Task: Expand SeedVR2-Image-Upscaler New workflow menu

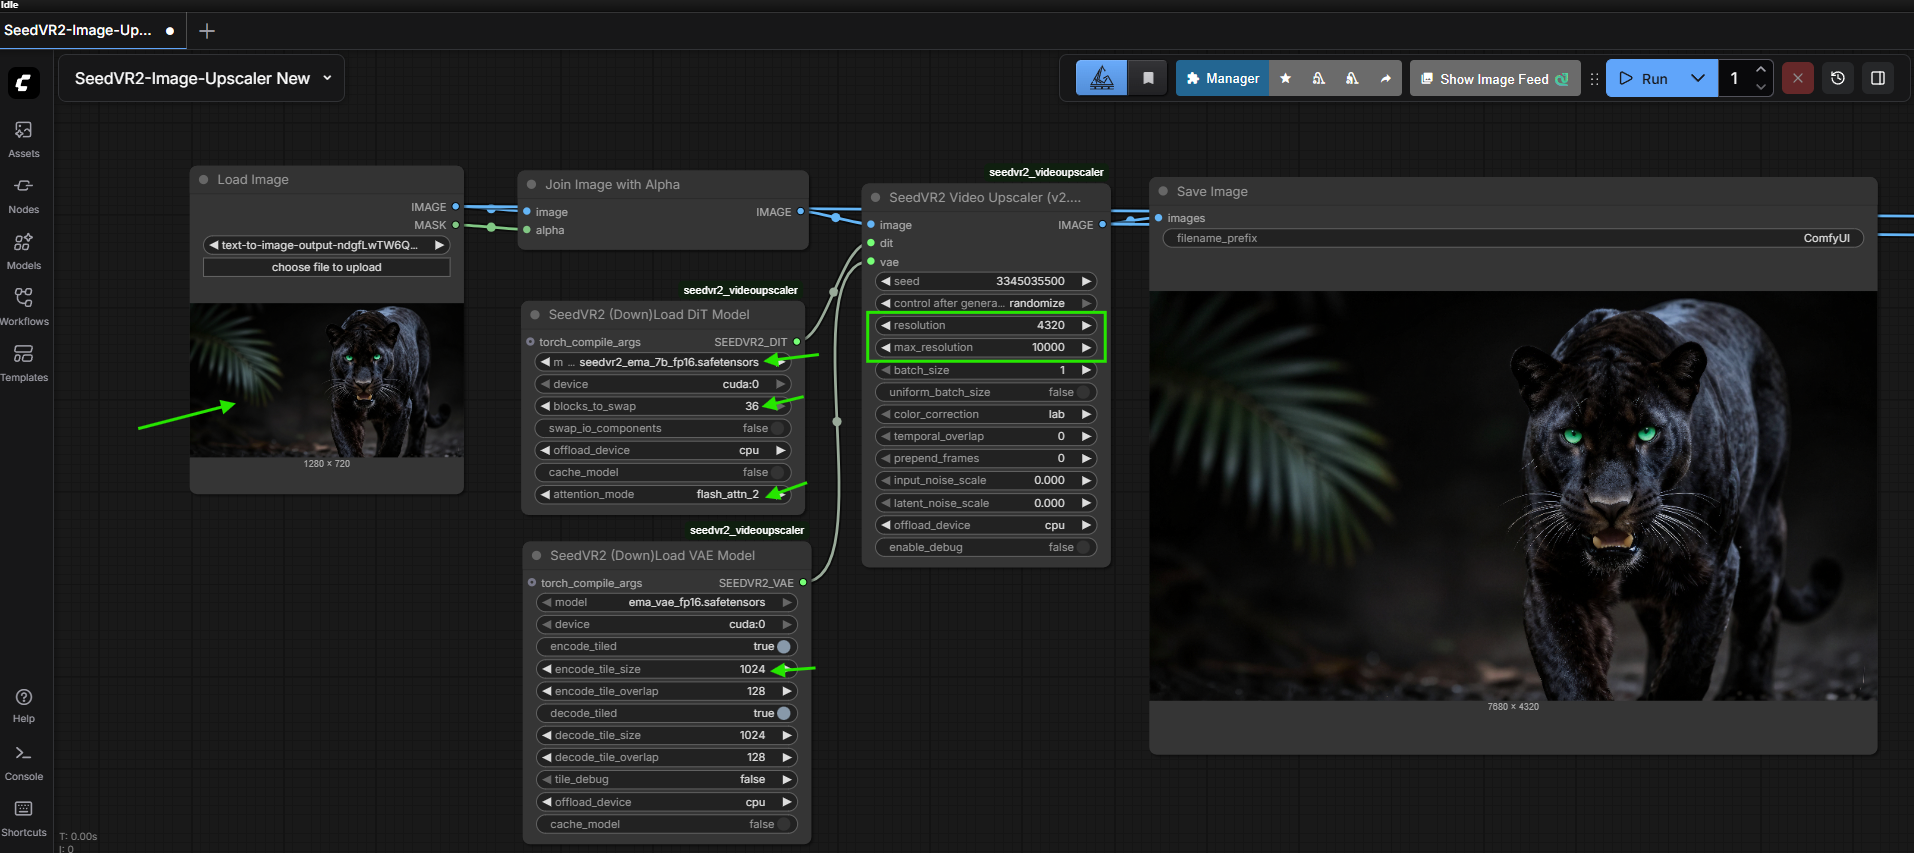Action: click(327, 78)
